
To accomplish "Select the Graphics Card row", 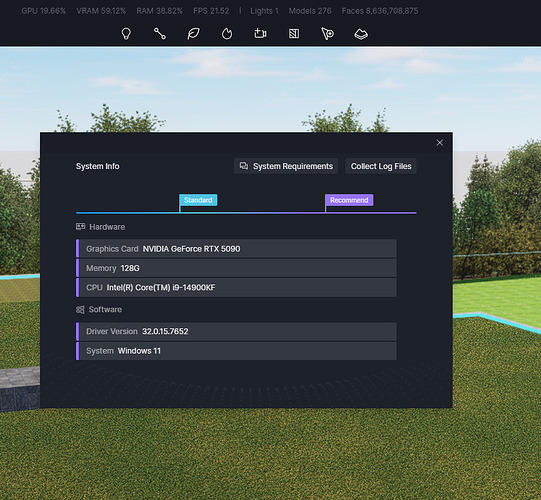I will click(236, 249).
